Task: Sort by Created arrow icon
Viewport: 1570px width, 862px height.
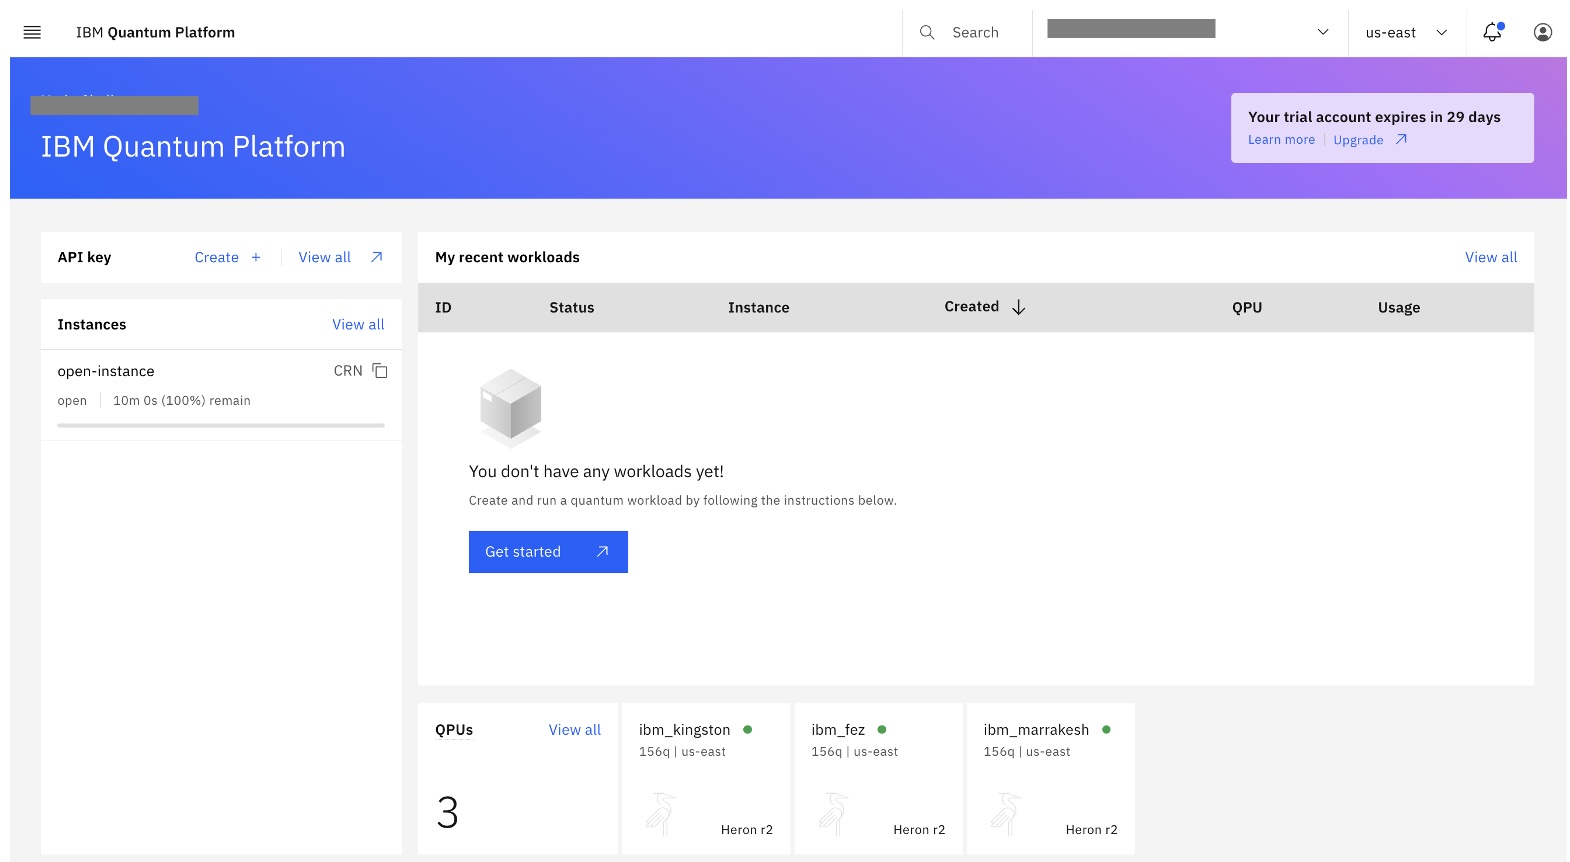Action: 1018,307
